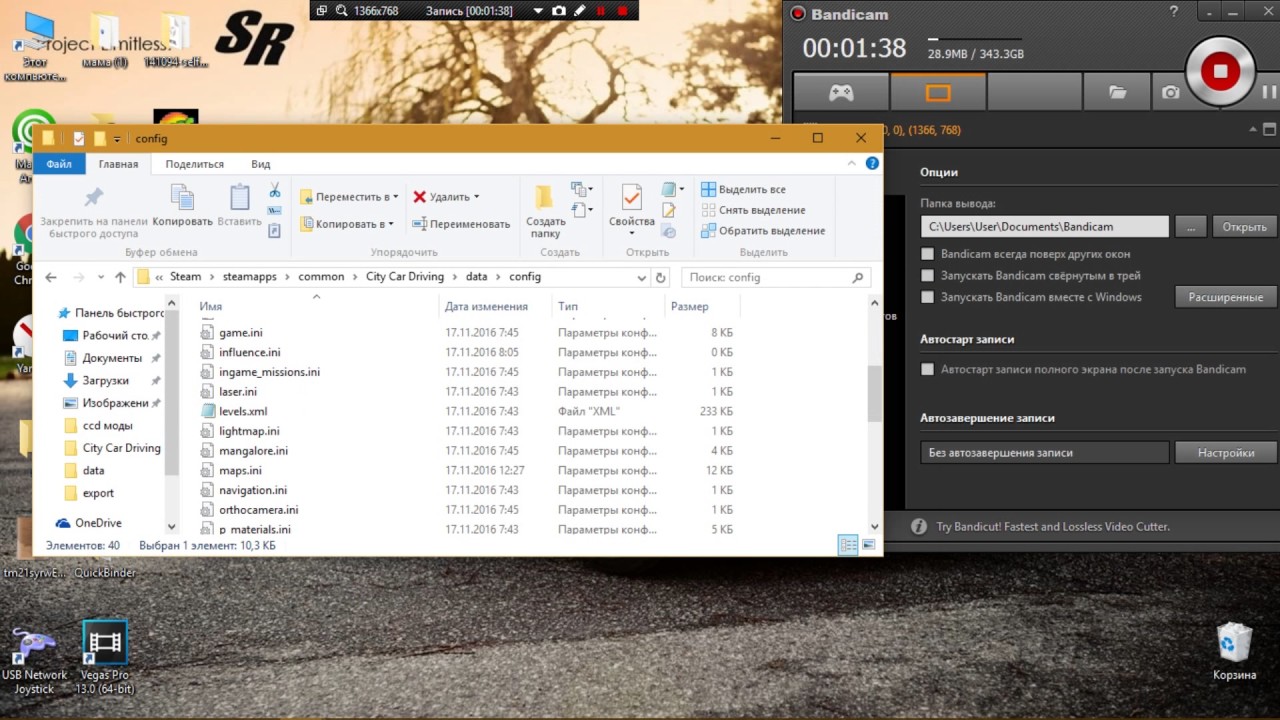Stop recording with Bandicam's big red button
Image resolution: width=1280 pixels, height=720 pixels.
pos(1219,72)
